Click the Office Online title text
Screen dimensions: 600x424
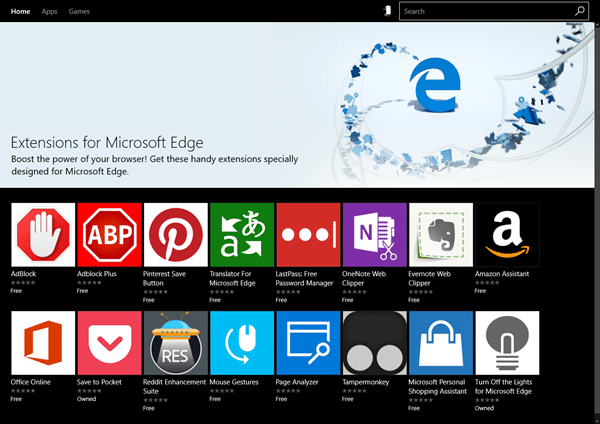[31, 382]
